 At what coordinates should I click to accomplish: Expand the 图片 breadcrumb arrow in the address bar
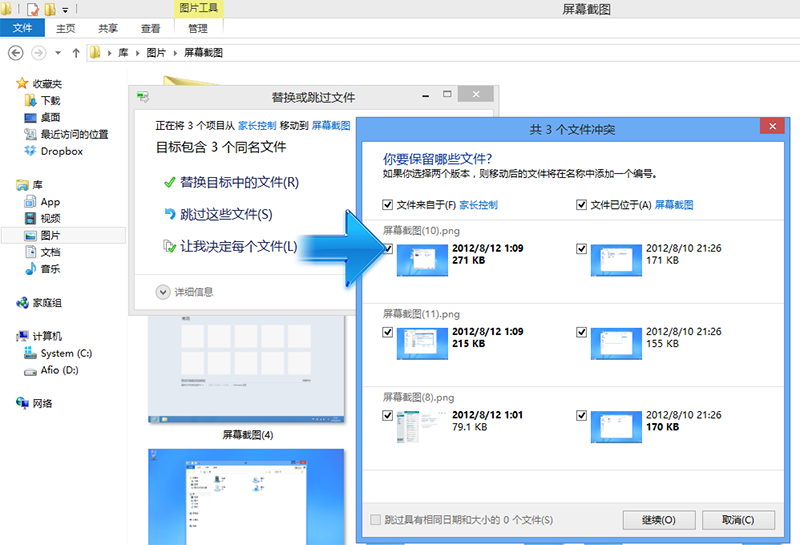click(175, 53)
